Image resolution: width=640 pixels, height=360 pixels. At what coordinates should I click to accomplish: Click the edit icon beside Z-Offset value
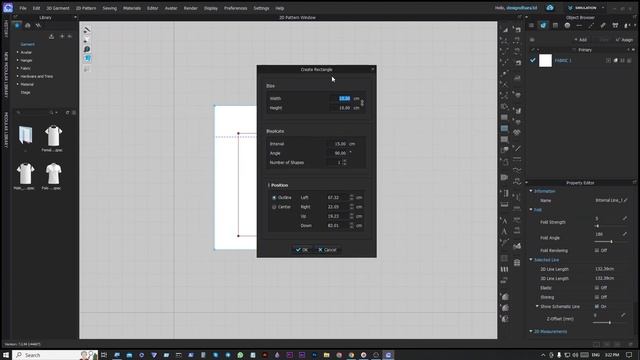(623, 315)
